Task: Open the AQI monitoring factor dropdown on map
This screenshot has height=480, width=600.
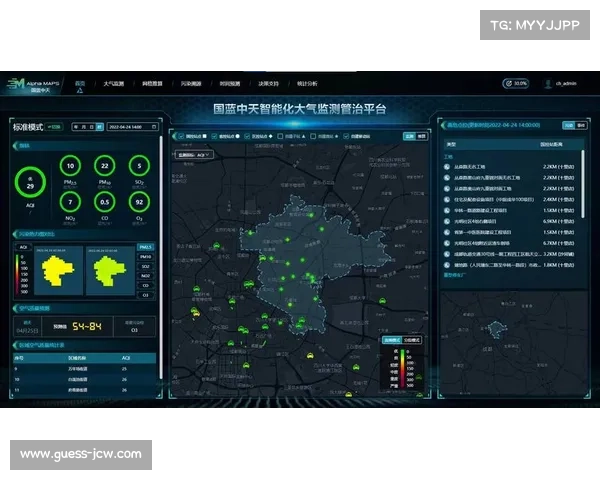Action: click(195, 155)
